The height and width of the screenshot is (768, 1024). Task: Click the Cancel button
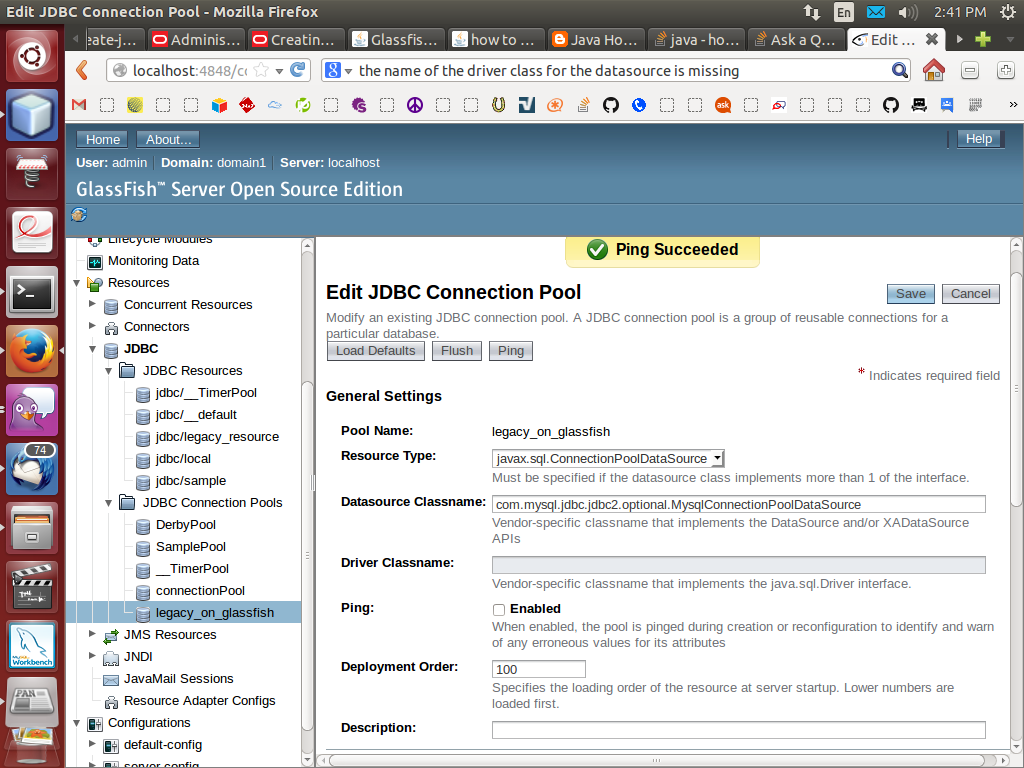(970, 294)
